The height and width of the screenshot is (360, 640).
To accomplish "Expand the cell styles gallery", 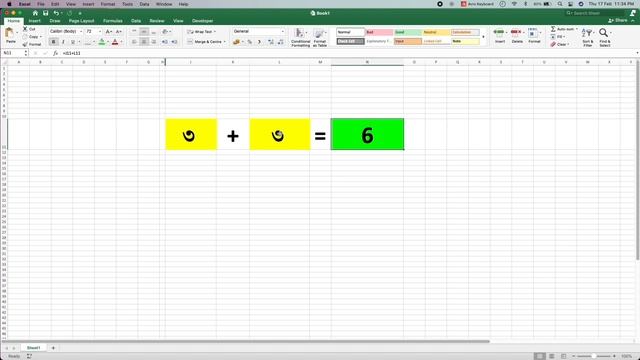I will pyautogui.click(x=483, y=37).
